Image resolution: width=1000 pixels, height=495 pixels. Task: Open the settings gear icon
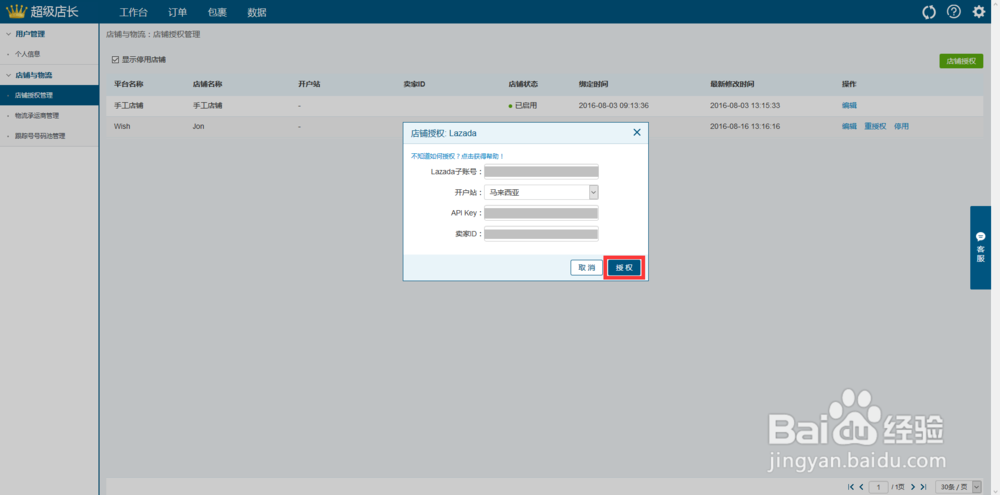(x=978, y=11)
